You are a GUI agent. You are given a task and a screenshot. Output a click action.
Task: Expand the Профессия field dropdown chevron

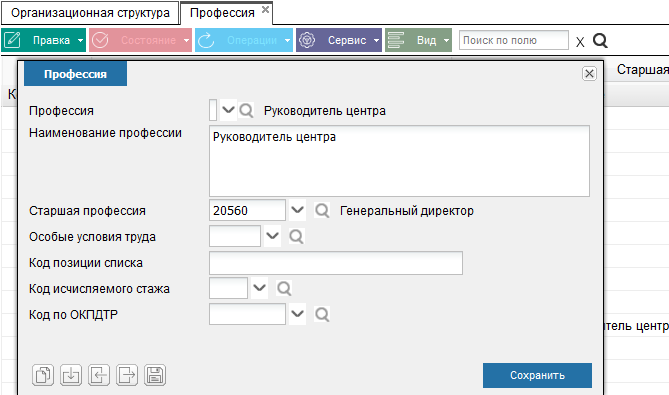click(x=229, y=110)
